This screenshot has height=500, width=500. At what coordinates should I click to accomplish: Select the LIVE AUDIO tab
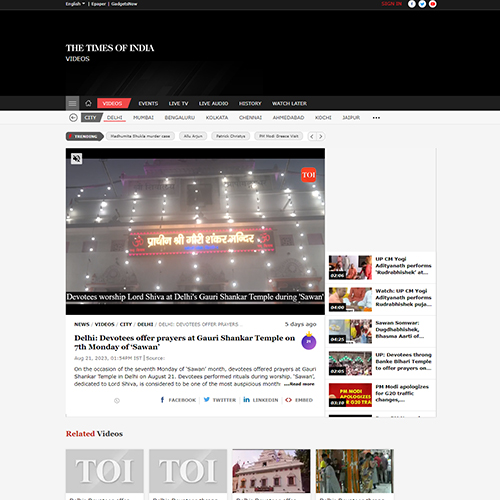(x=213, y=104)
